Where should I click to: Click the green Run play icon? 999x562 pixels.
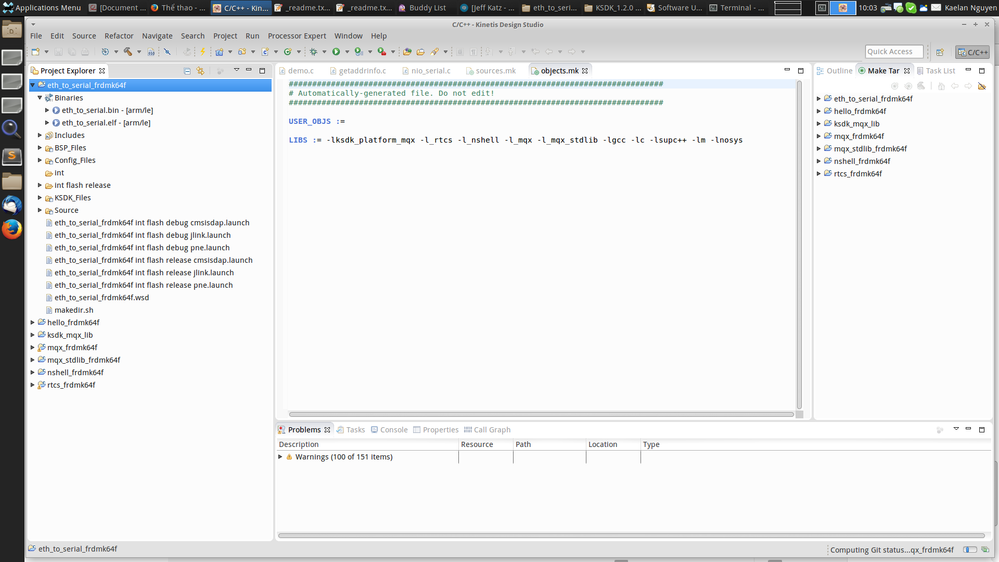[x=336, y=52]
